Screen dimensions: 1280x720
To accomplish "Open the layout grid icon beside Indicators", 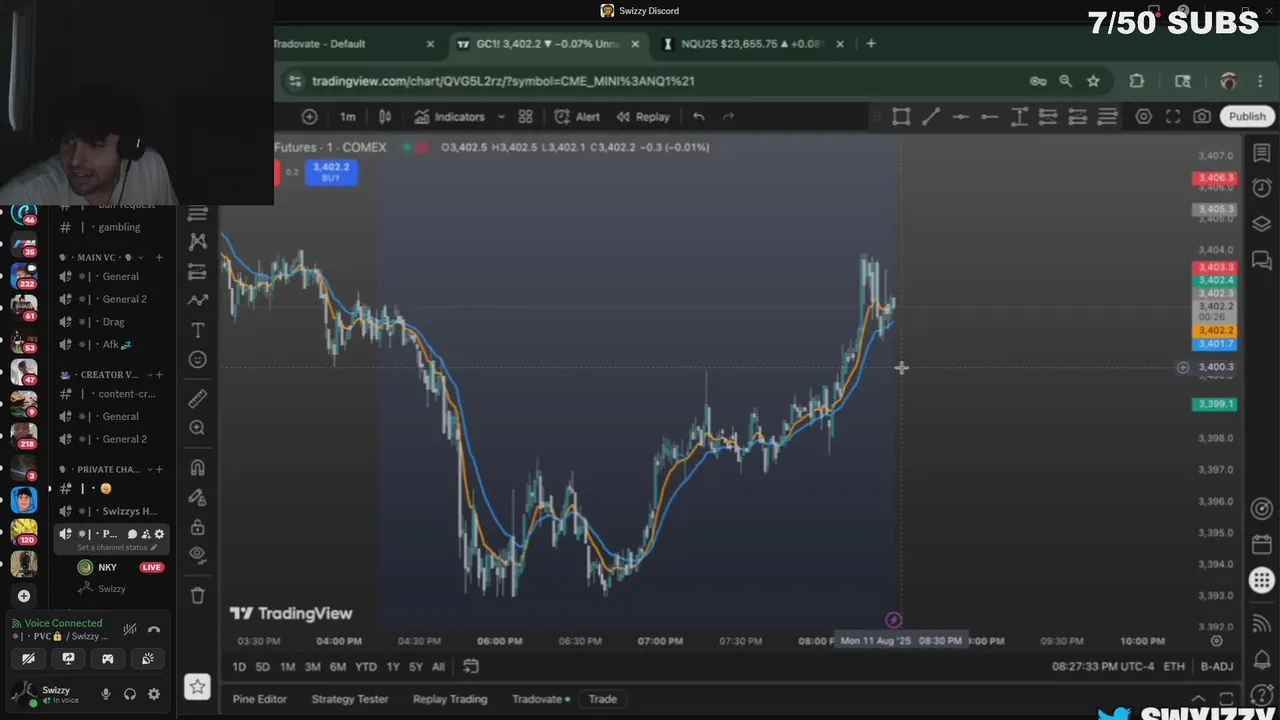I will [x=525, y=117].
